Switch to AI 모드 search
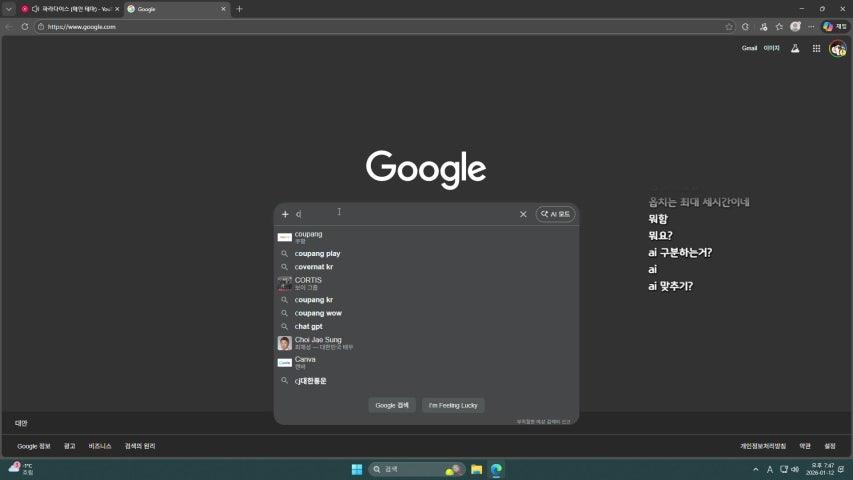This screenshot has height=480, width=853. pos(555,214)
